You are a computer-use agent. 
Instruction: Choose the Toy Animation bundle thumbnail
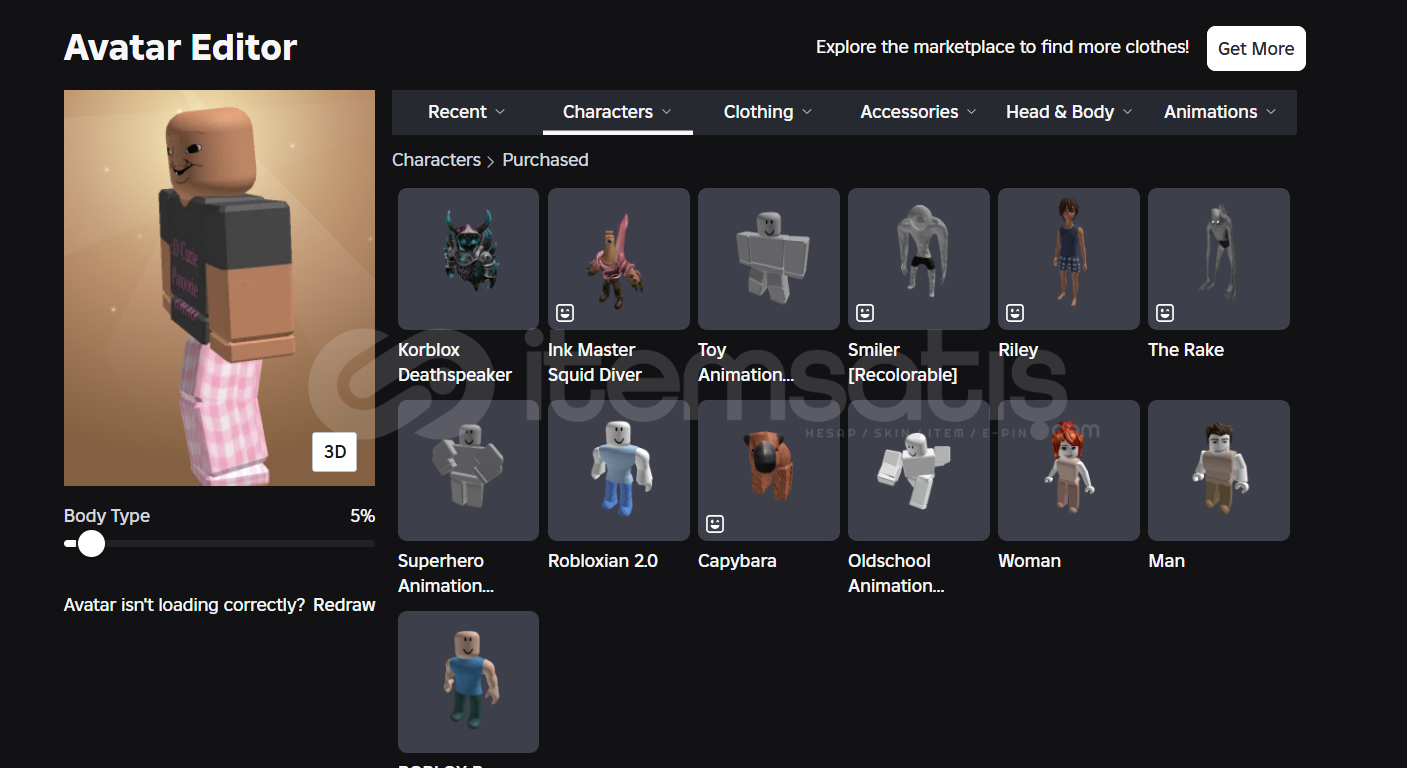coord(769,259)
